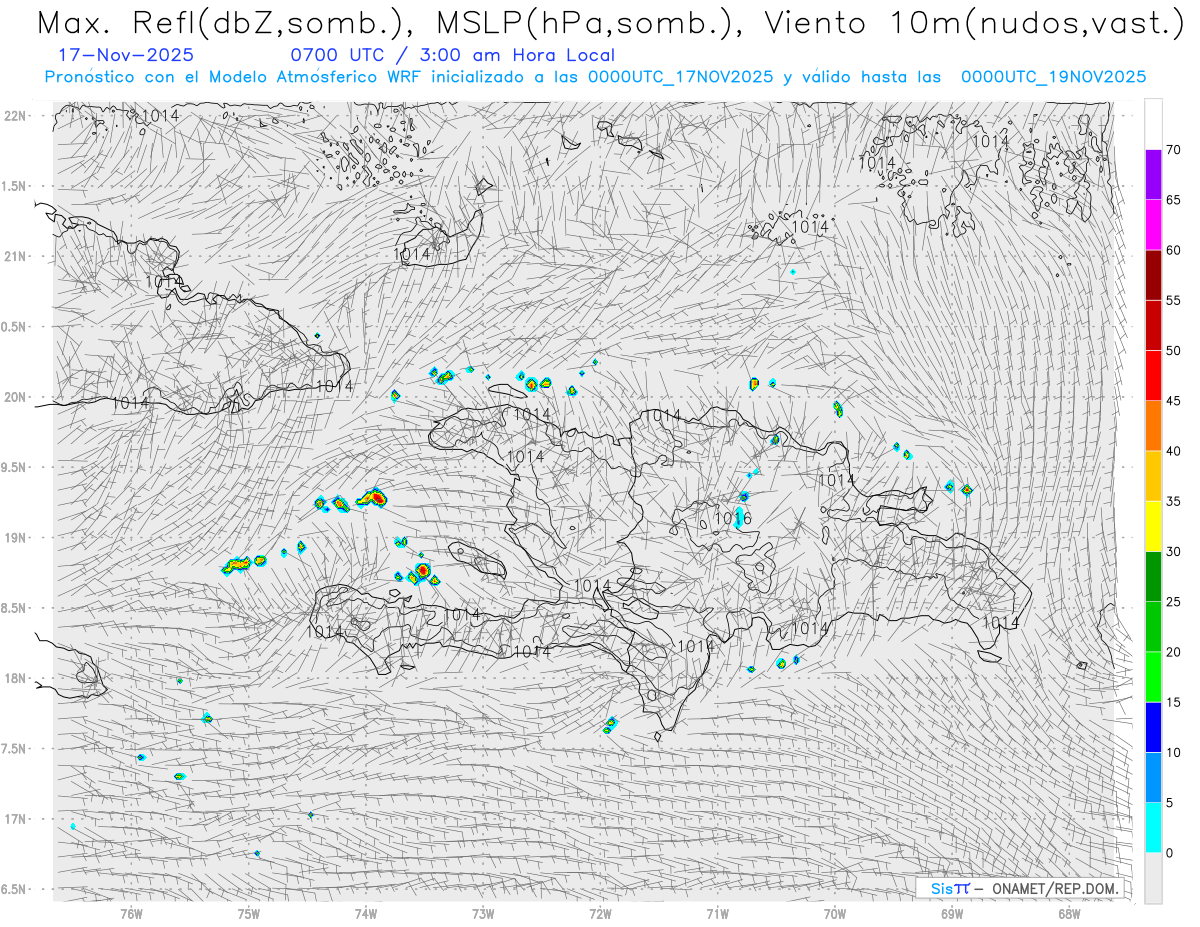Select the color scale value 25

click(1173, 601)
